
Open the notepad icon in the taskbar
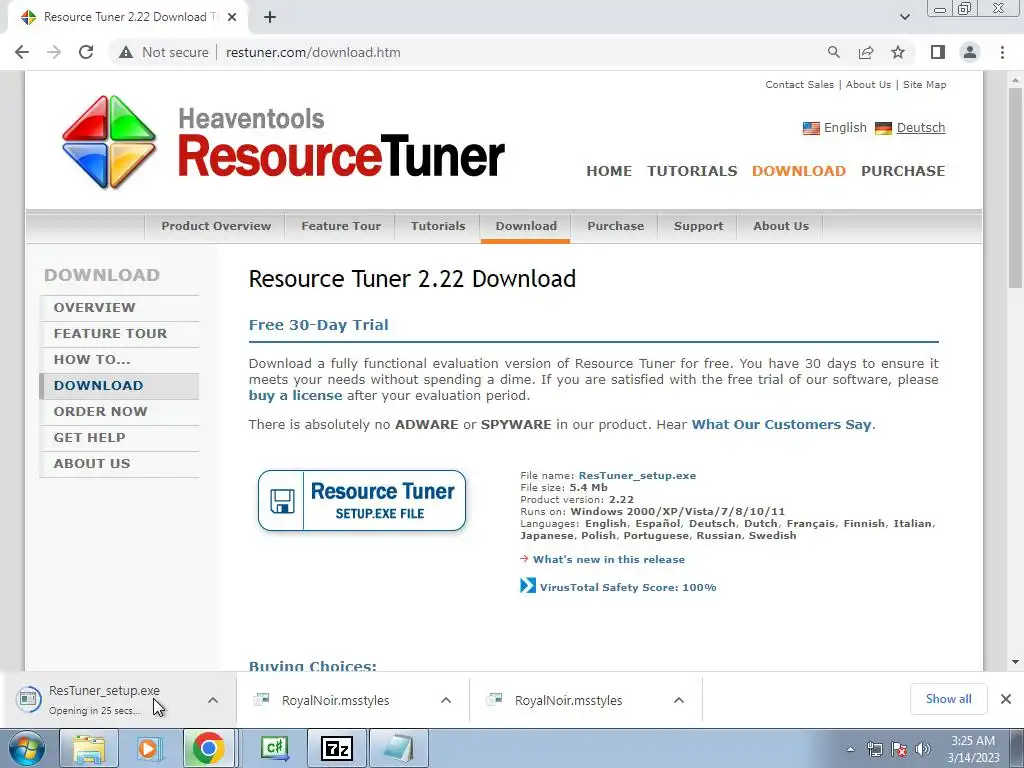(398, 748)
